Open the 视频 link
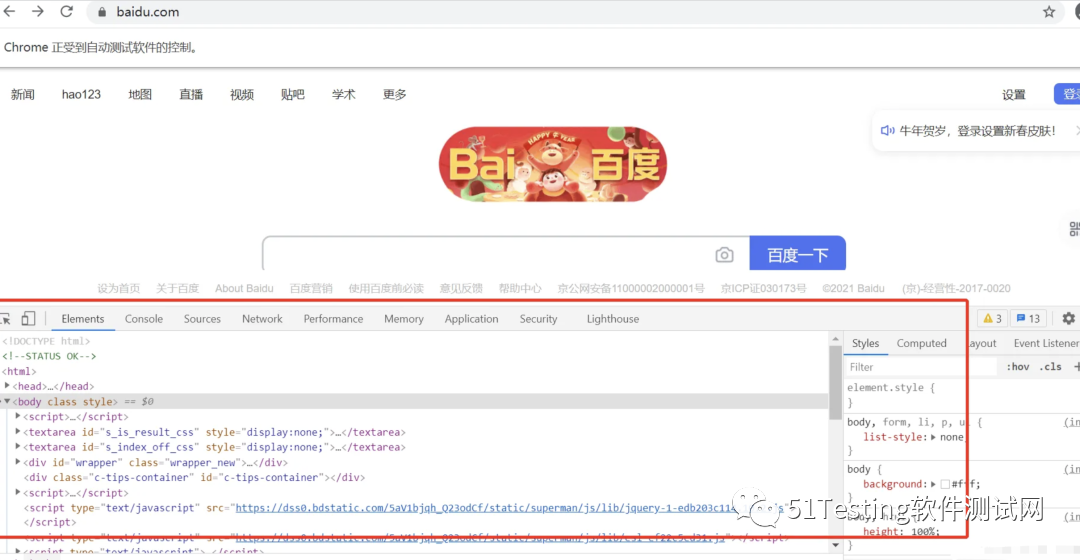Image resolution: width=1080 pixels, height=560 pixels. 242,94
